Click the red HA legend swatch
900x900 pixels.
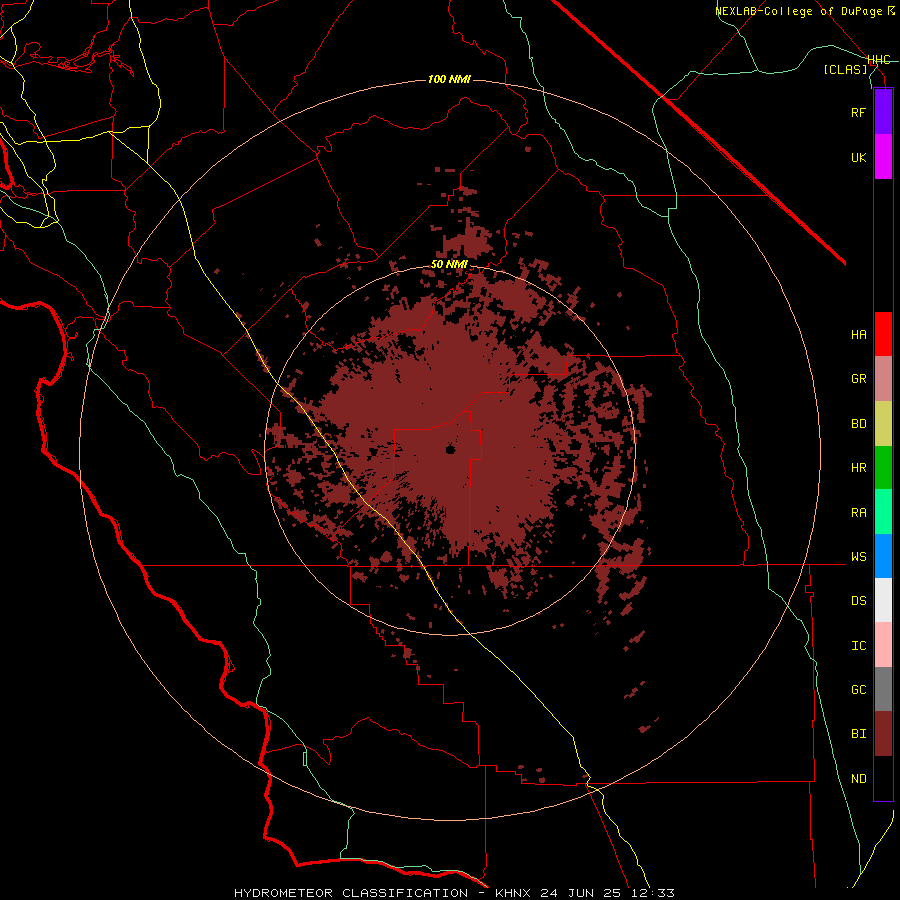pos(883,334)
